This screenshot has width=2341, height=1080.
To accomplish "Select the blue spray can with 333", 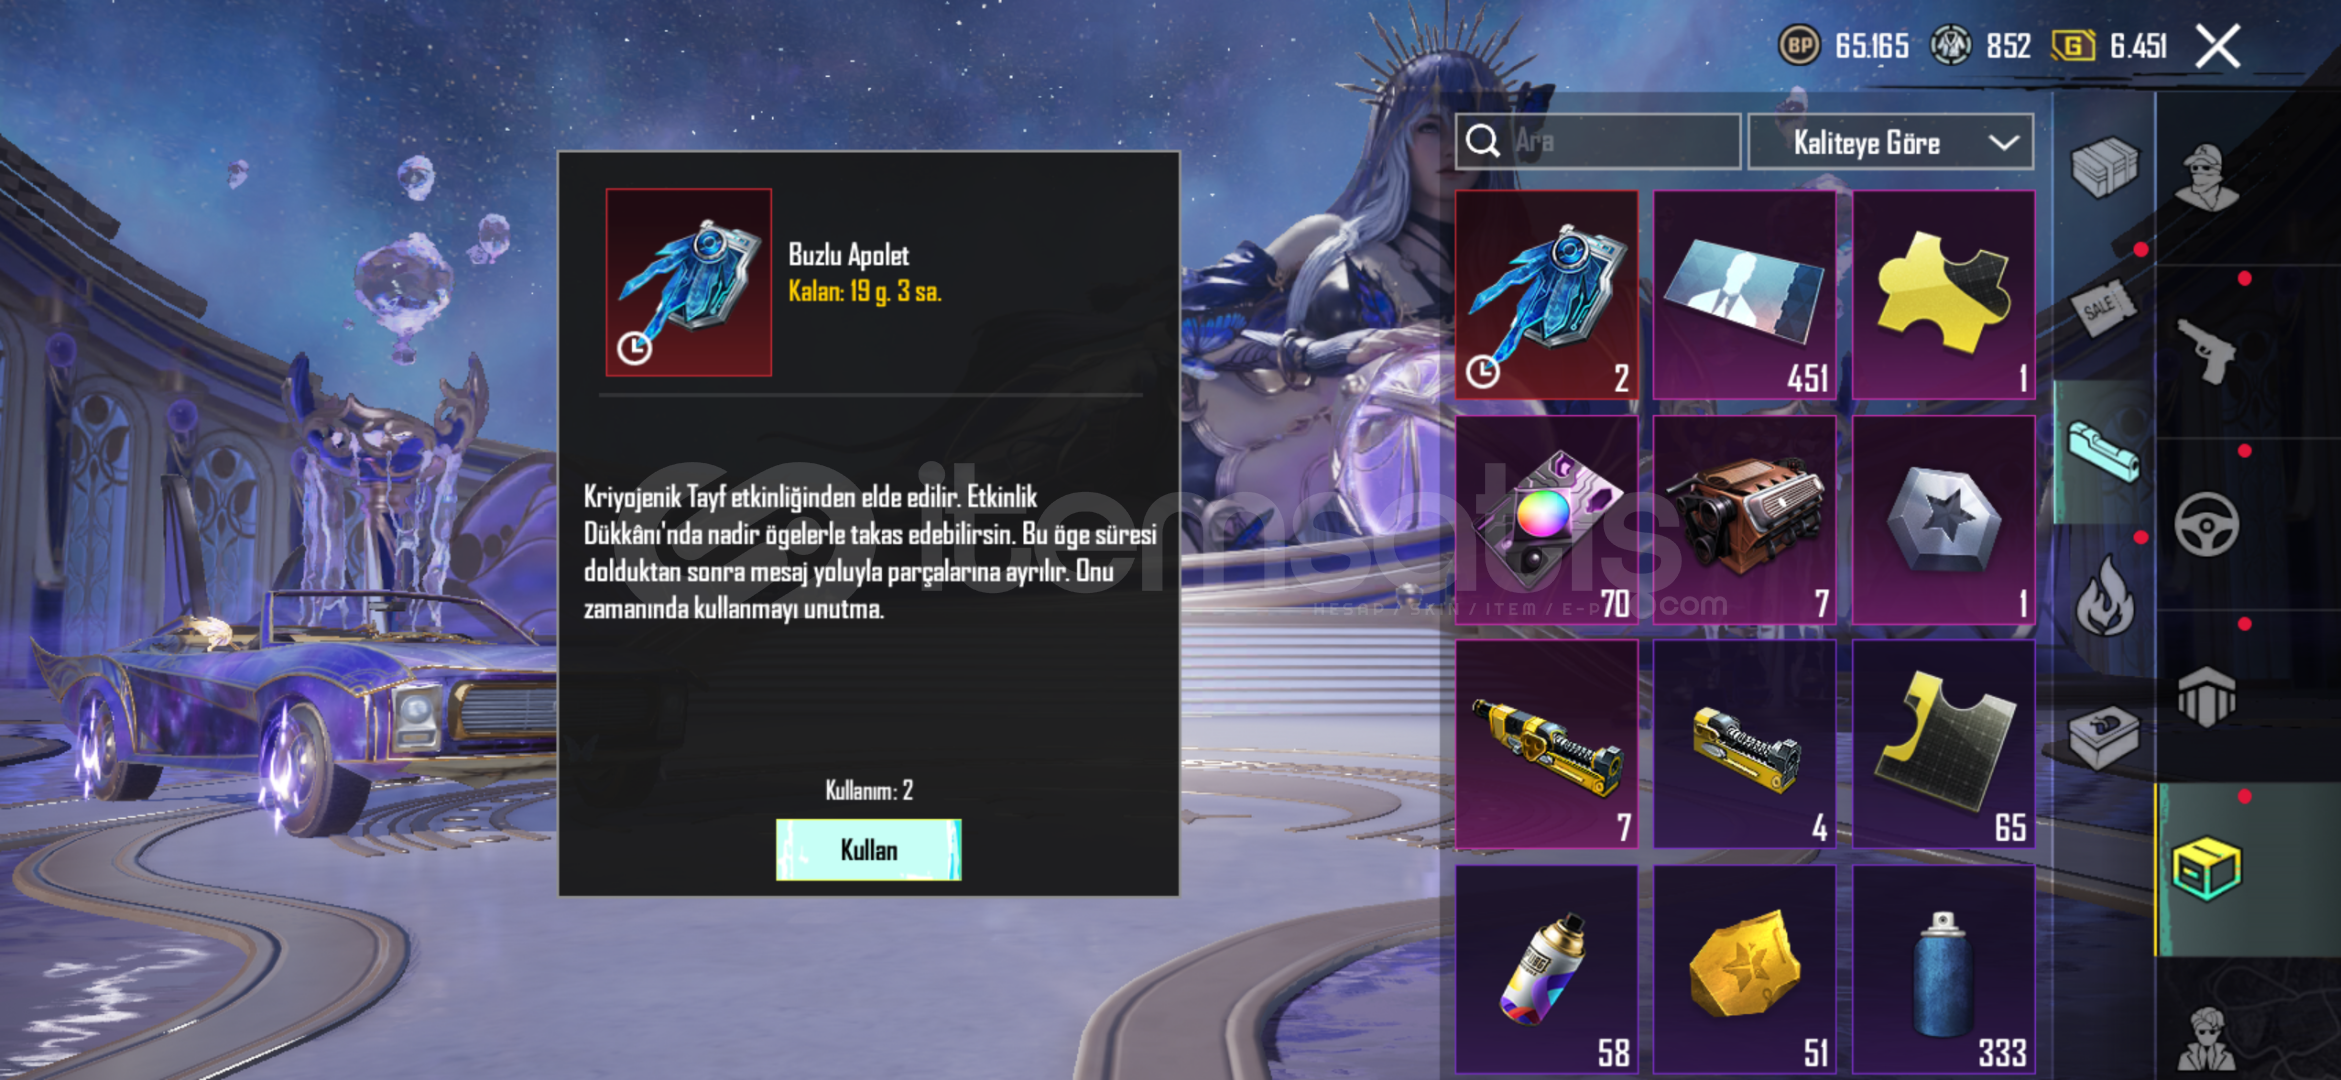I will pyautogui.click(x=1943, y=970).
